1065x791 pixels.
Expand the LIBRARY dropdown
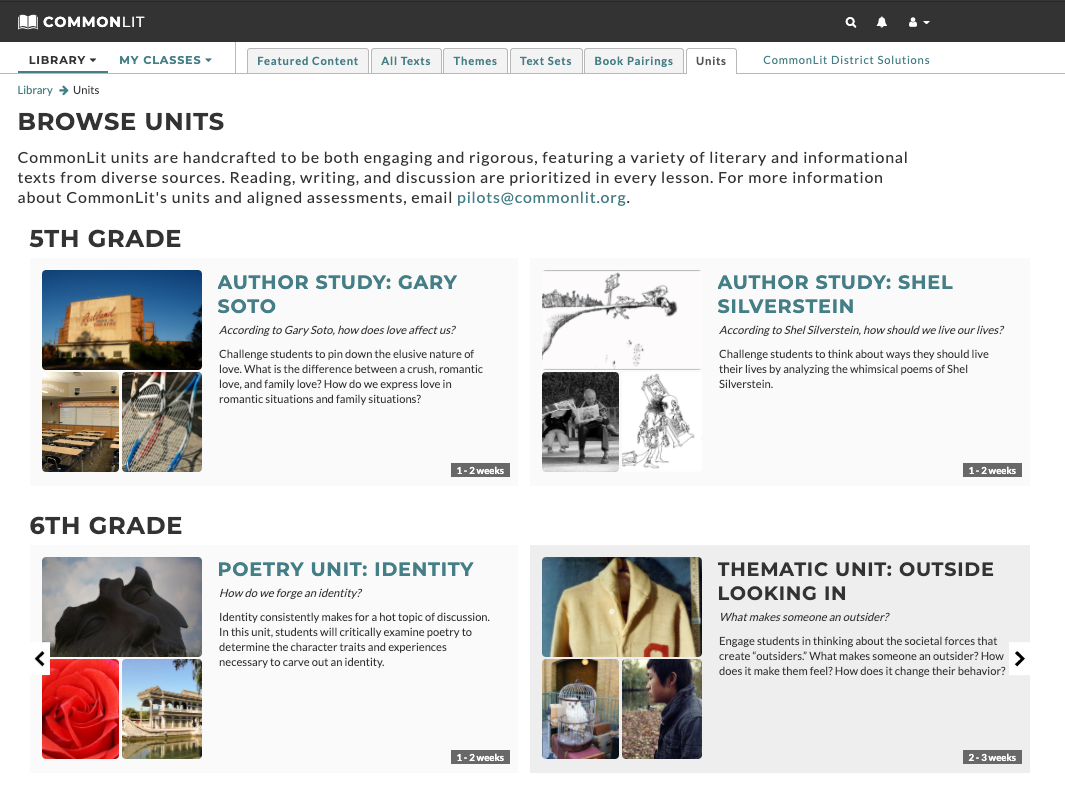click(62, 60)
